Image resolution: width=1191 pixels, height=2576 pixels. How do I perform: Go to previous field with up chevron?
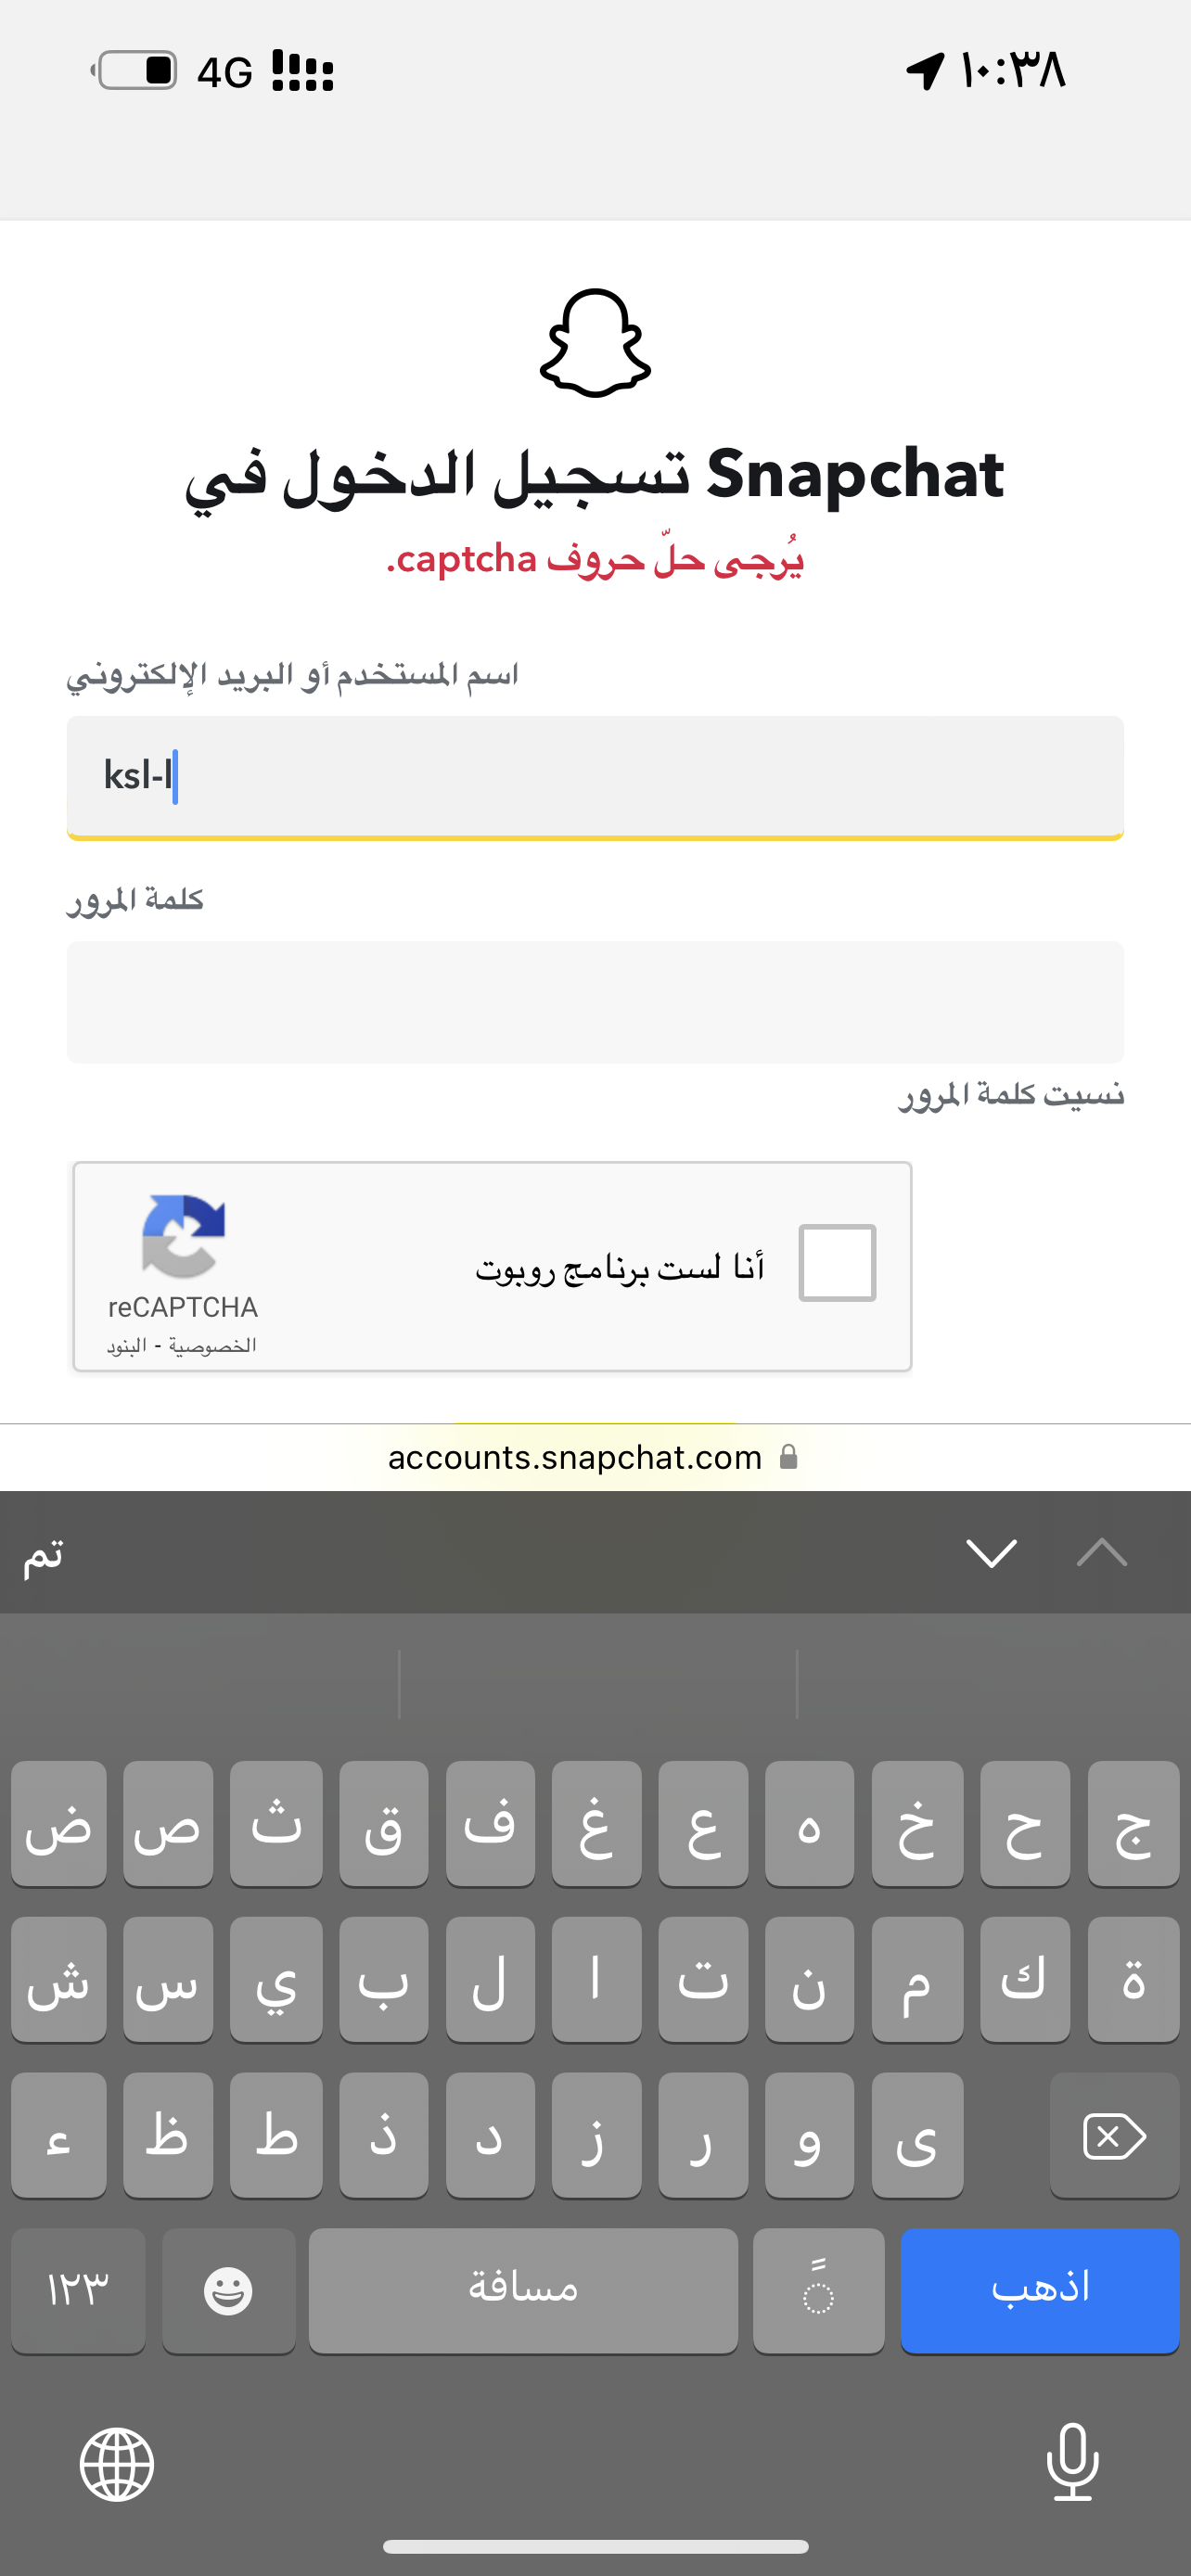click(1102, 1553)
